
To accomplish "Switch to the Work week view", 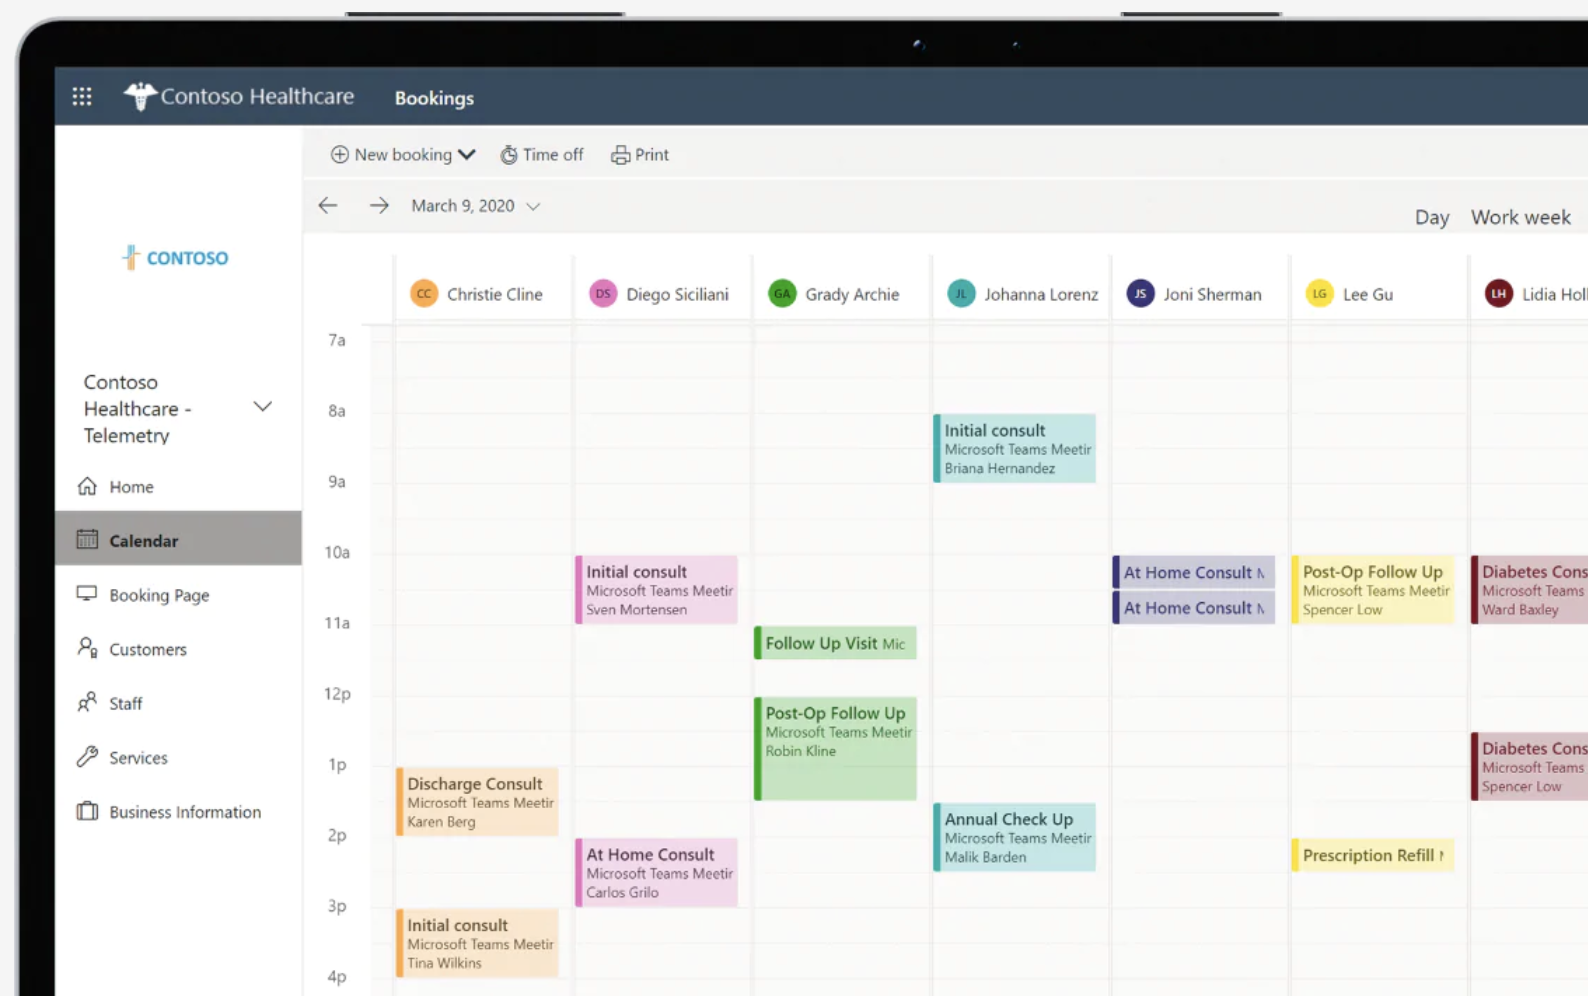I will tap(1521, 218).
